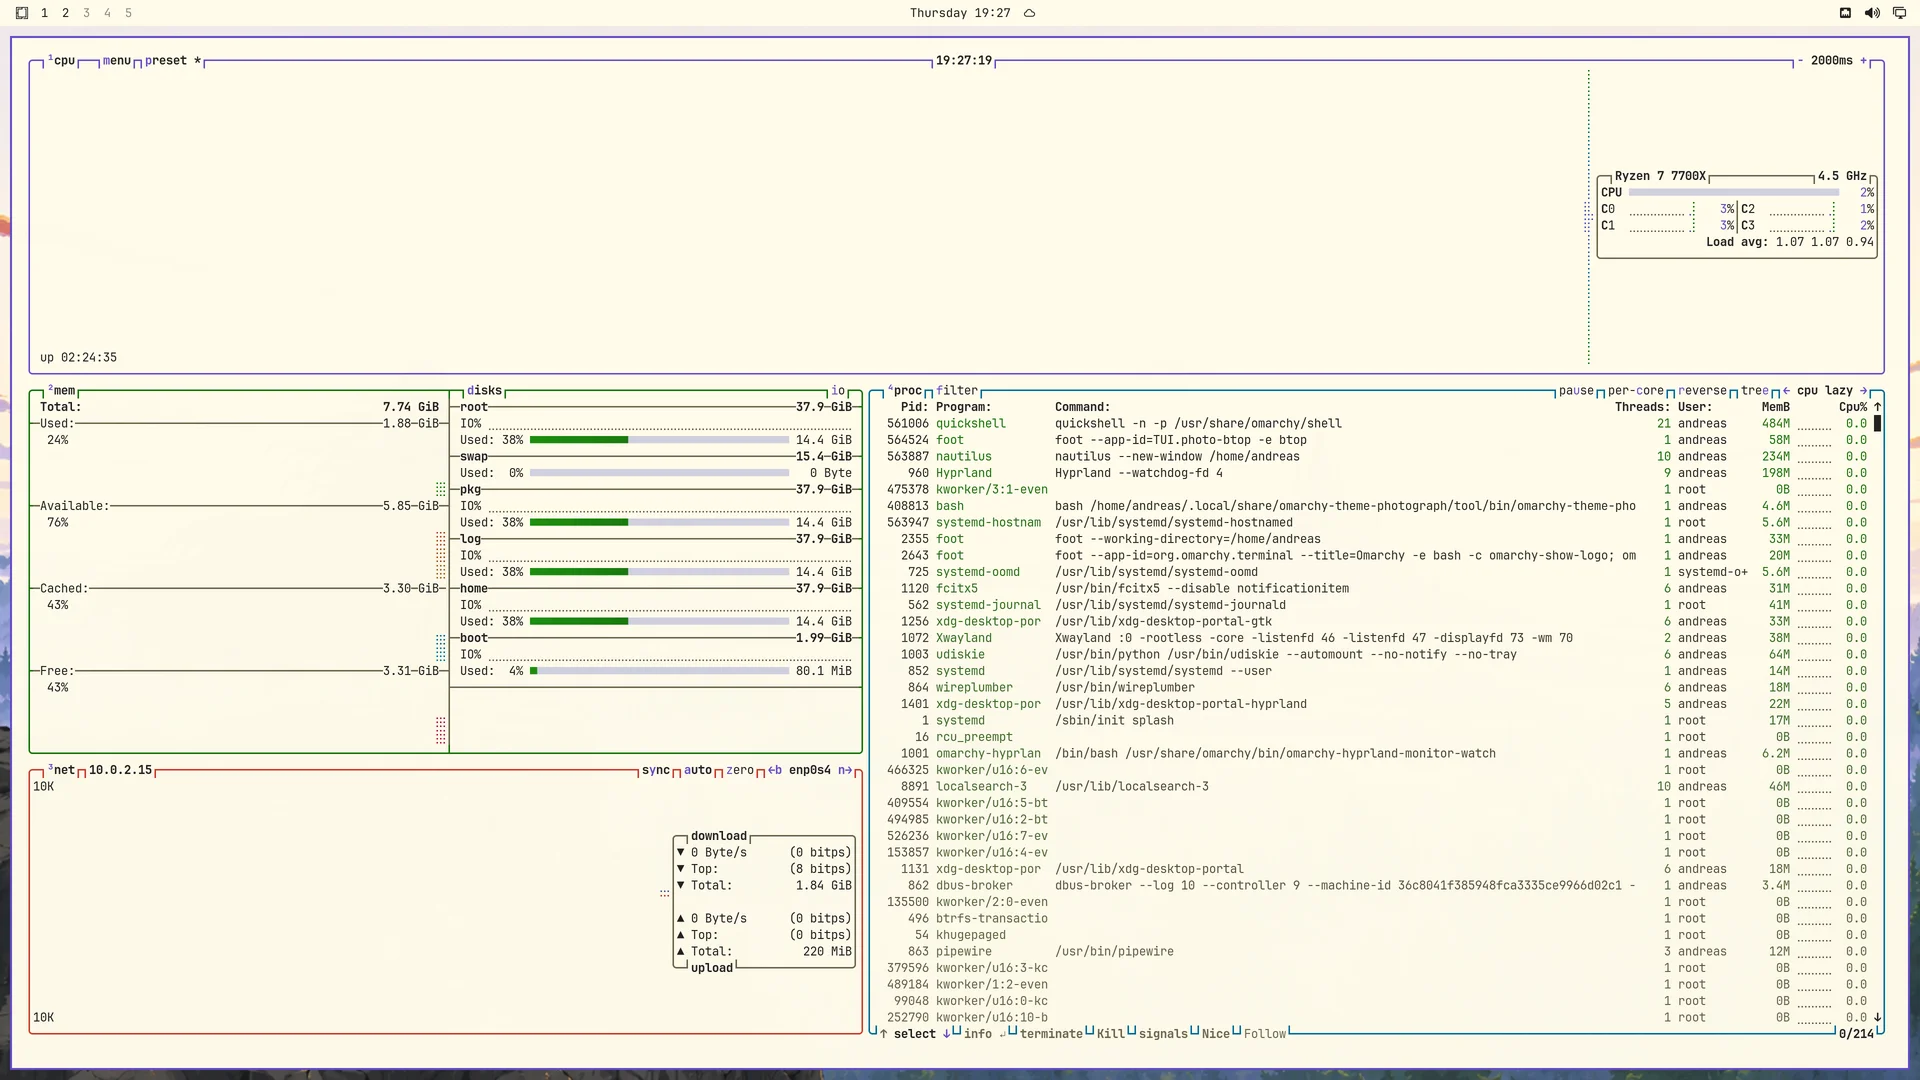Switch process sorting right using arrow after lazy
1920x1080 pixels.
tap(1863, 391)
